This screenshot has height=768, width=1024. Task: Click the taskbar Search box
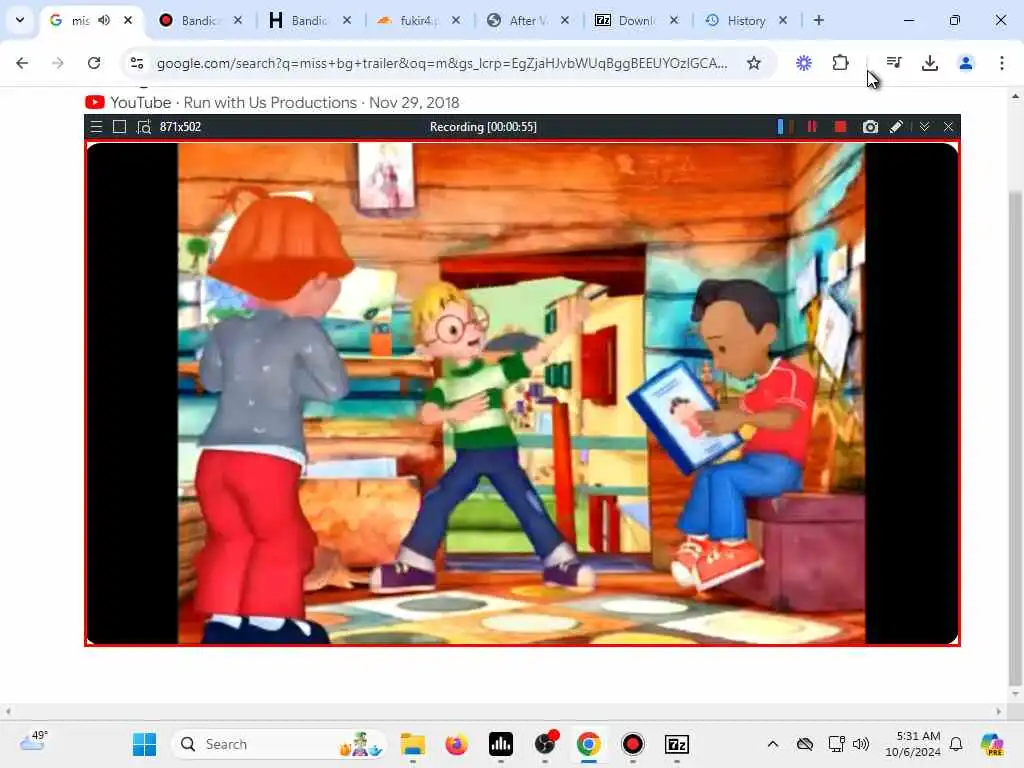point(280,744)
